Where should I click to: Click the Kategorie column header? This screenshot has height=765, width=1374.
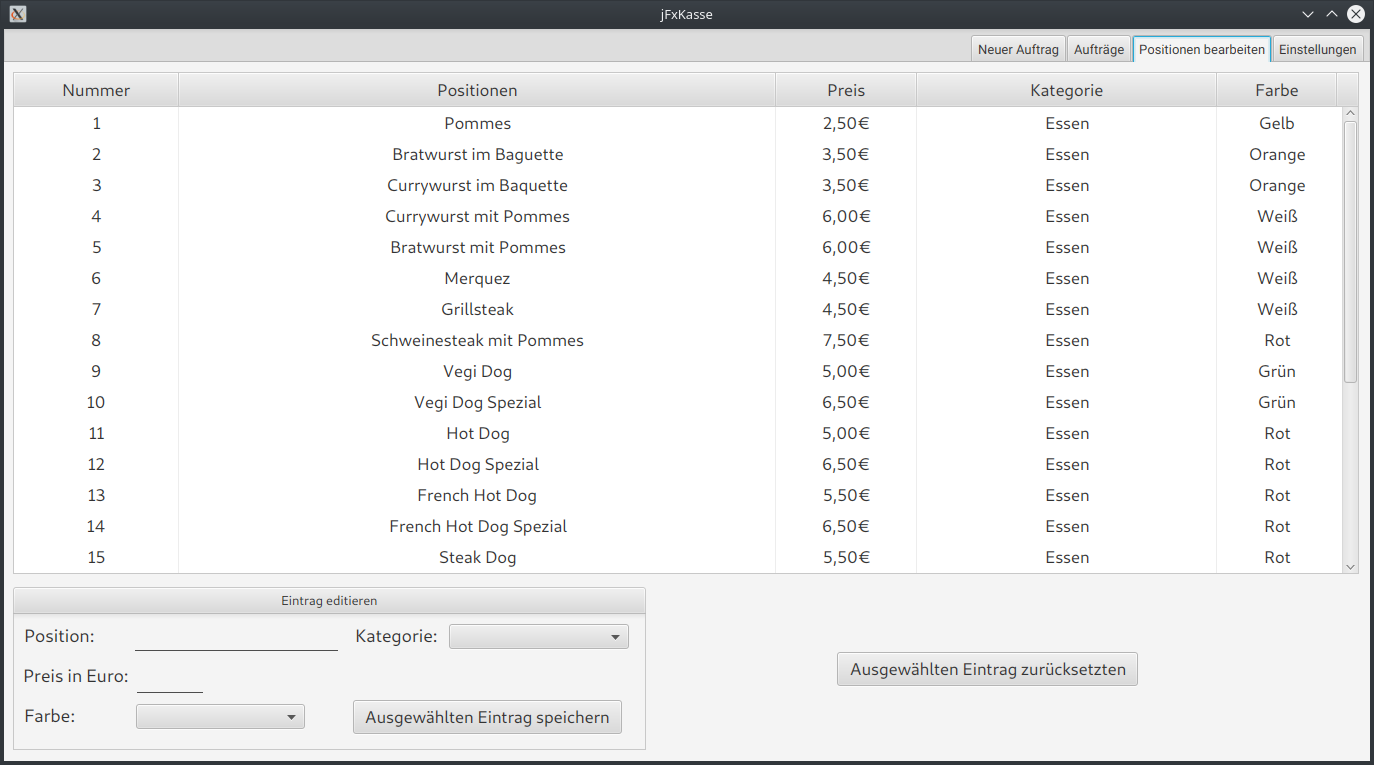(x=1066, y=90)
